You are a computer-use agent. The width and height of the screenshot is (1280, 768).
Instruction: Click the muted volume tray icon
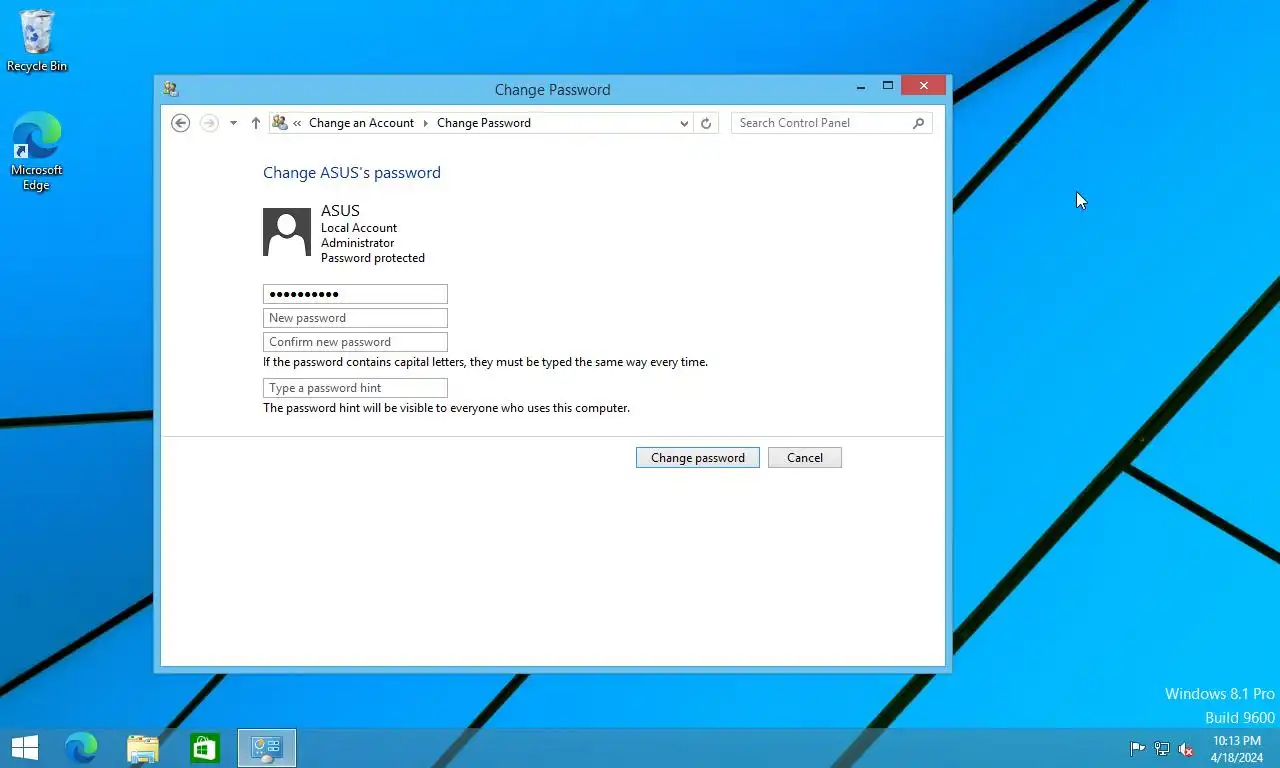click(1186, 749)
